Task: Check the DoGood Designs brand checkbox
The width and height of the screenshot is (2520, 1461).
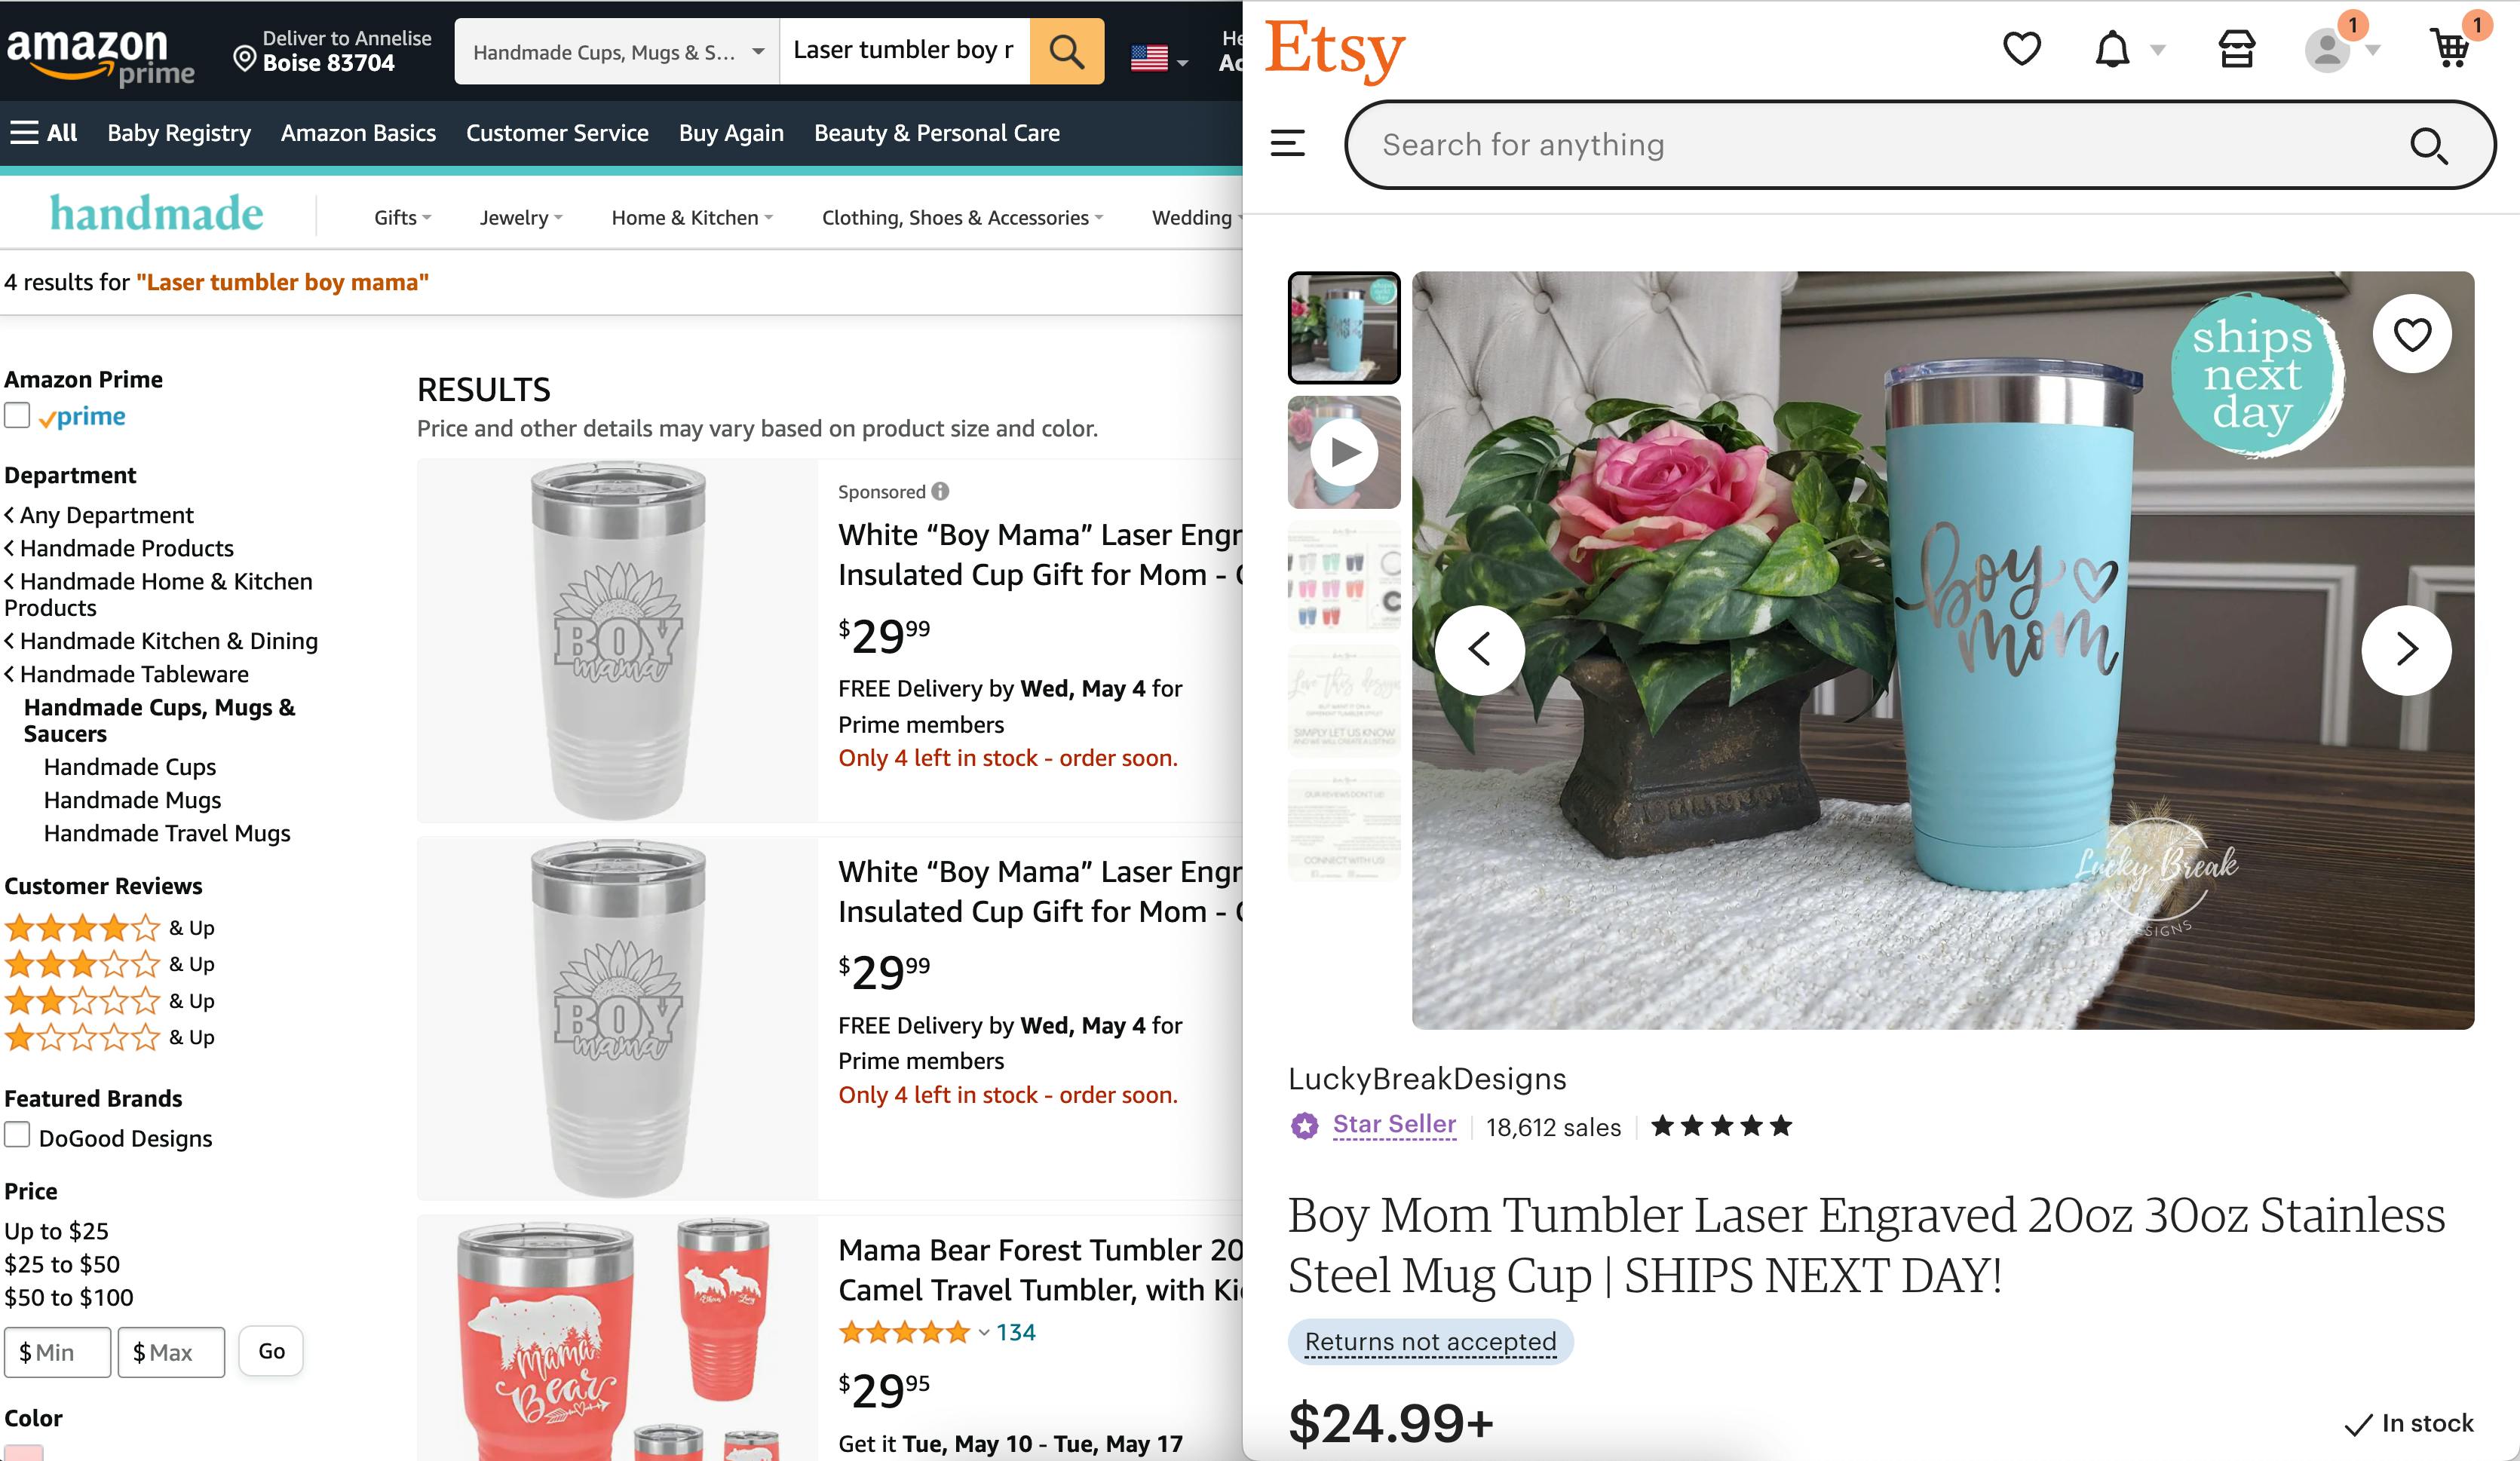Action: point(17,1136)
